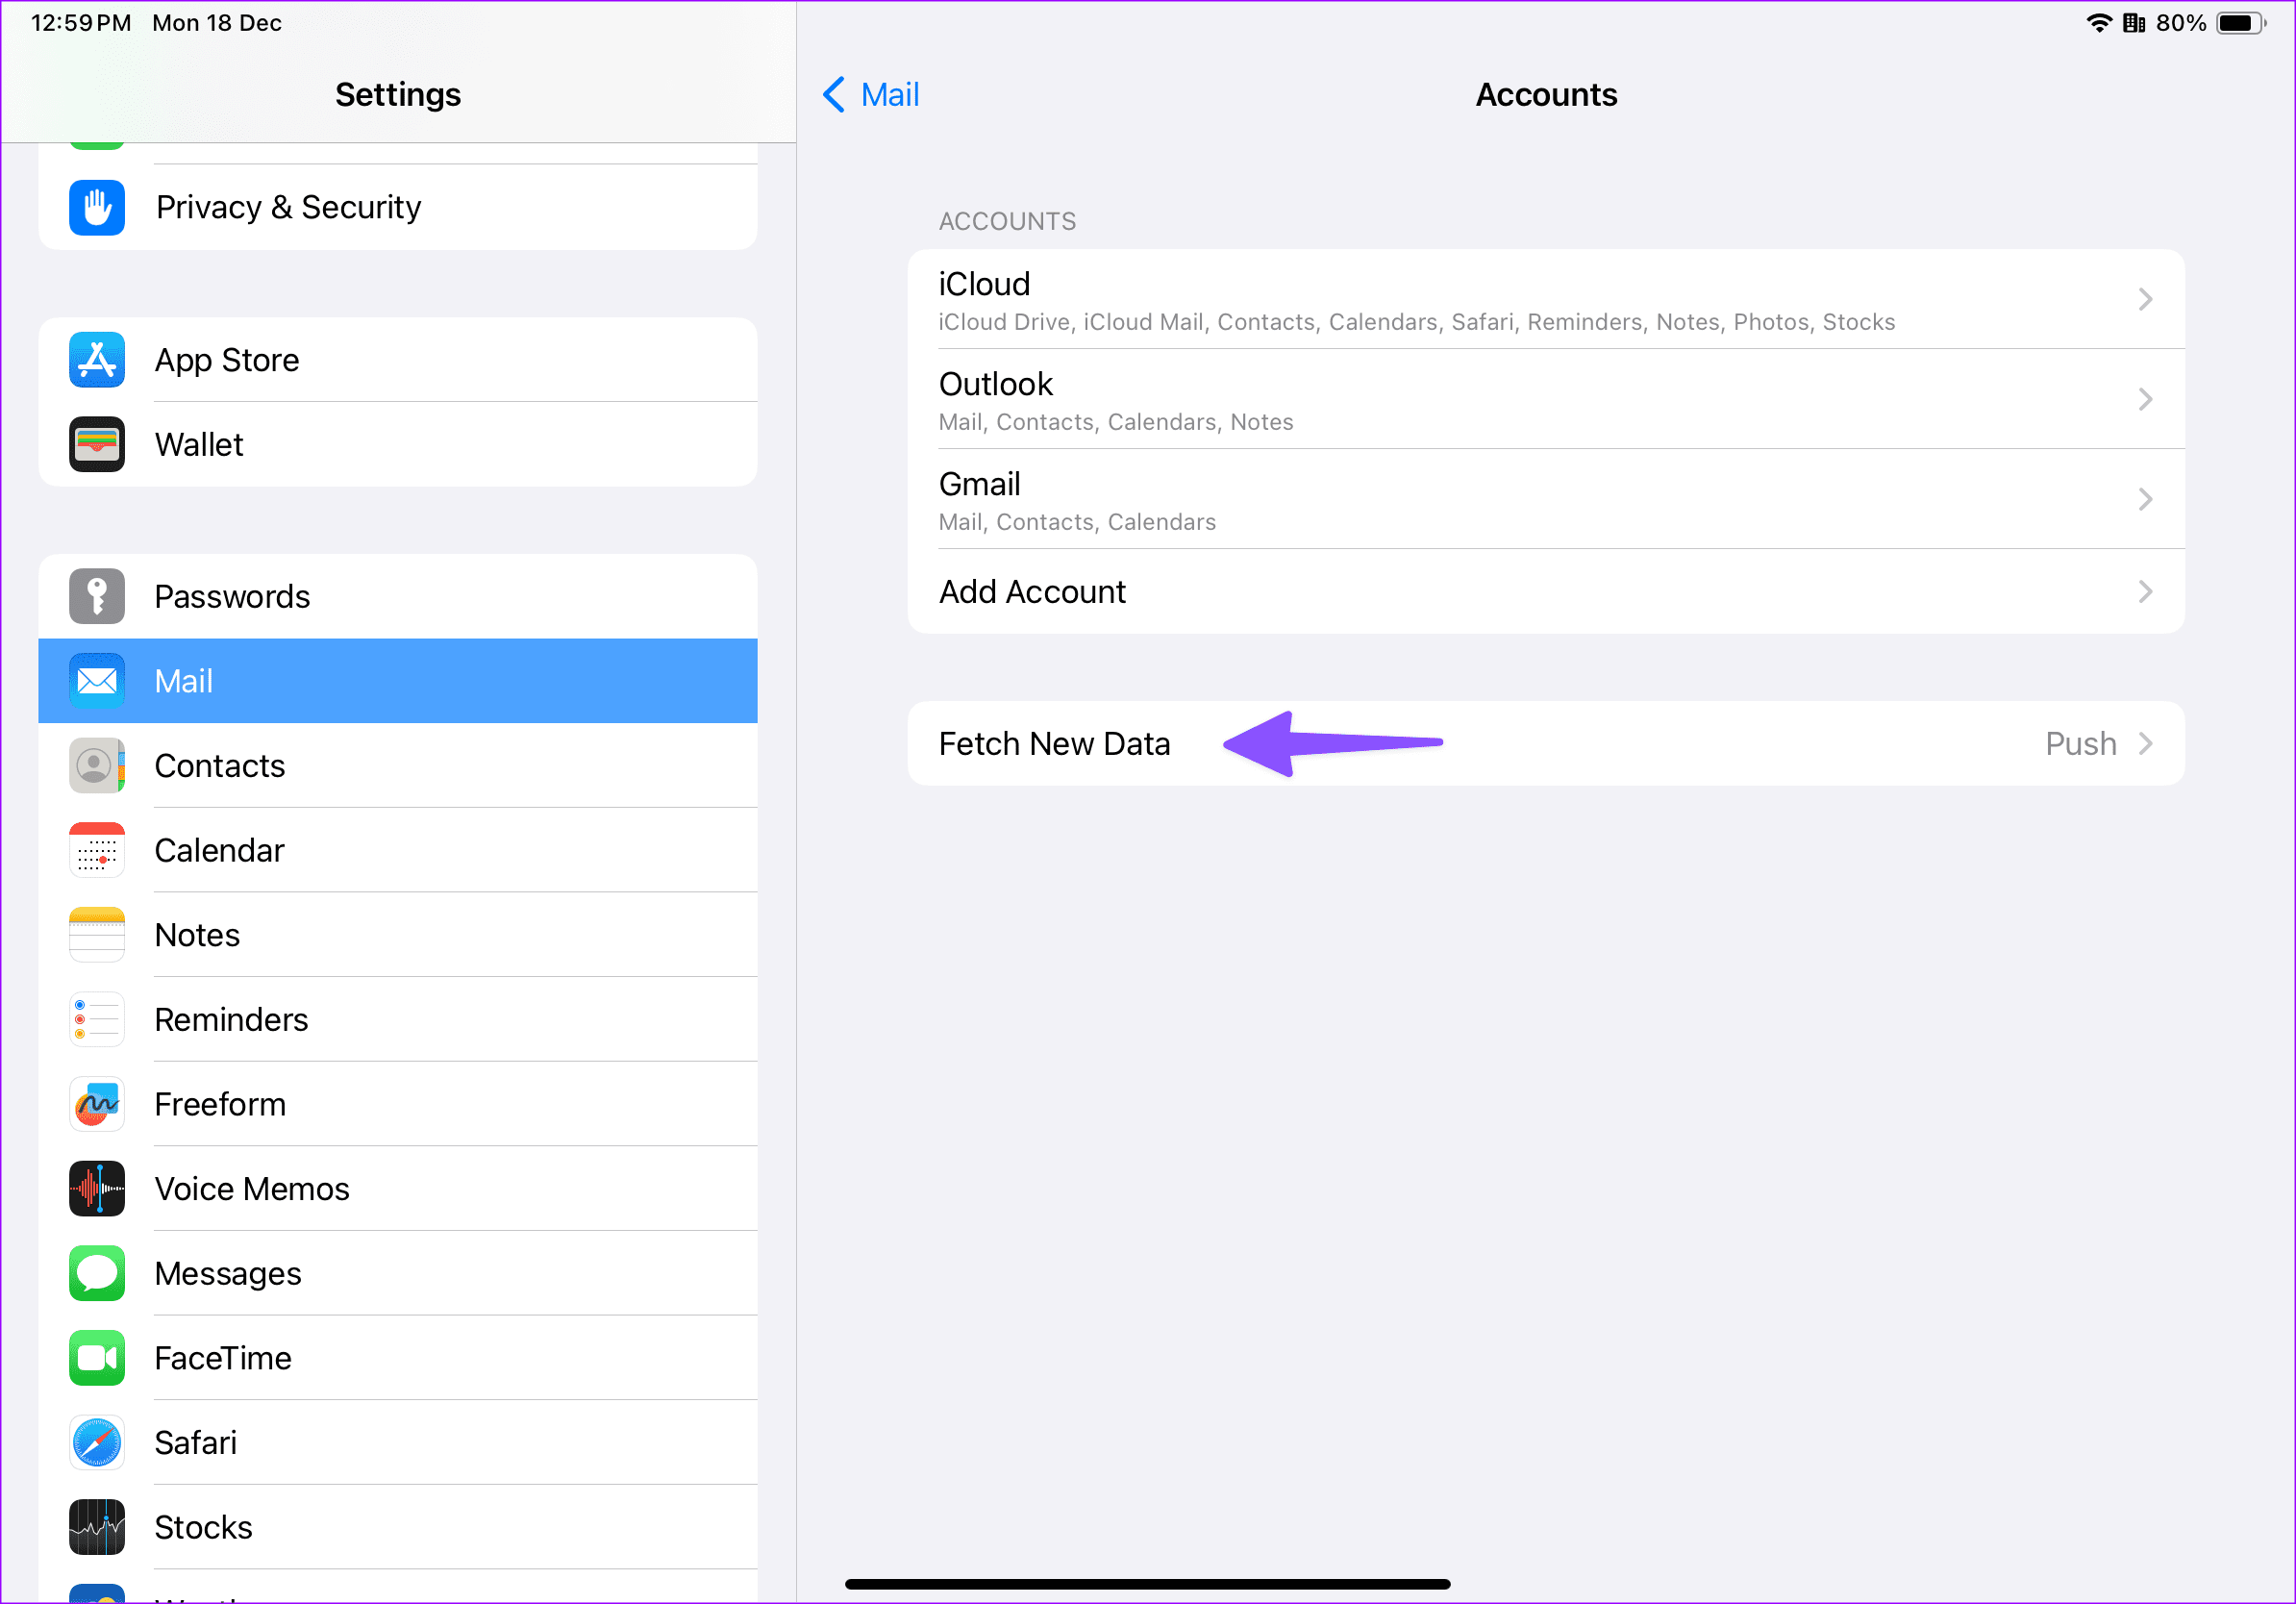Open Fetch New Data options

1056,743
